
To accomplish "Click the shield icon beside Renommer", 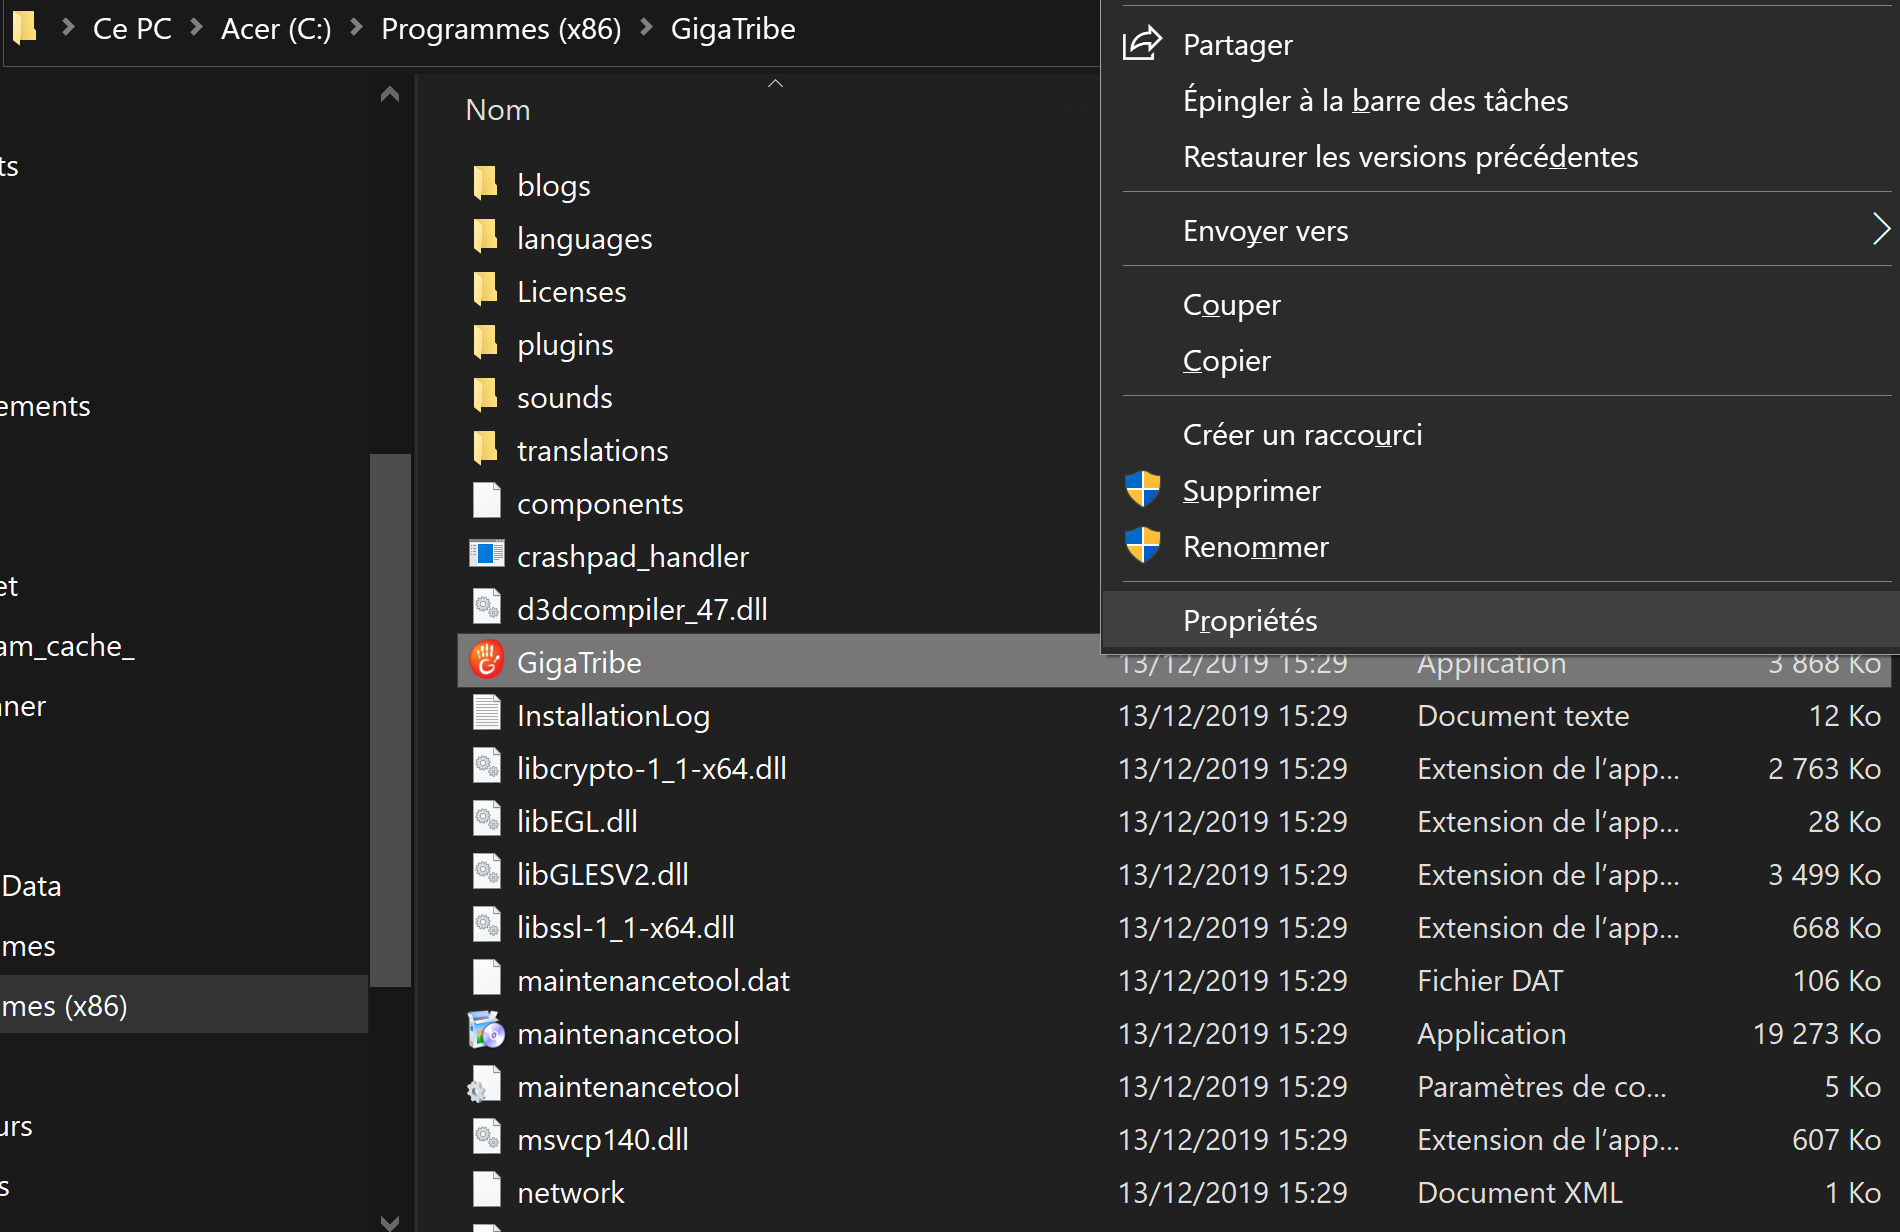I will [1142, 546].
